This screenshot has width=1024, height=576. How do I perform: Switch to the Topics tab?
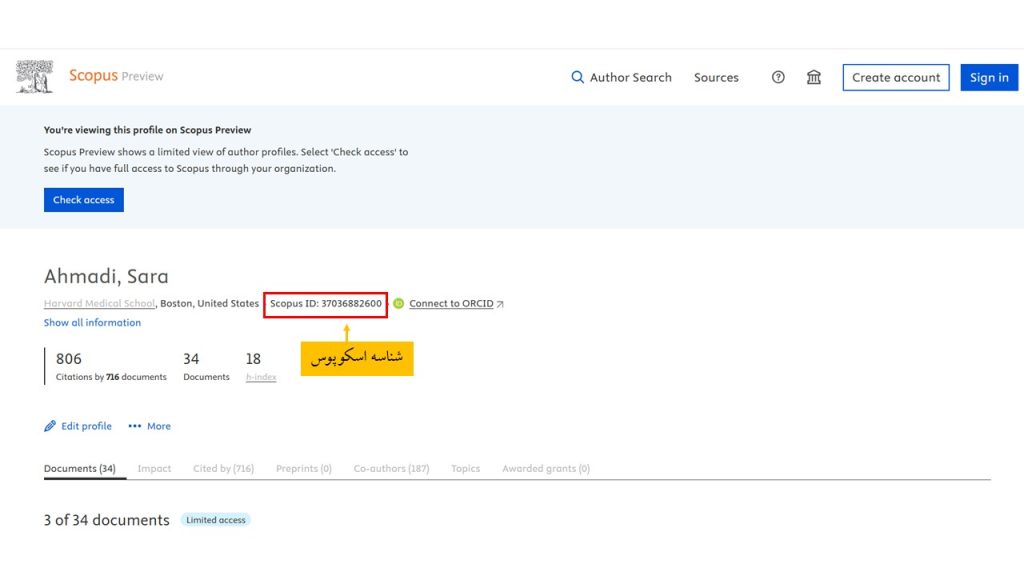coord(466,468)
